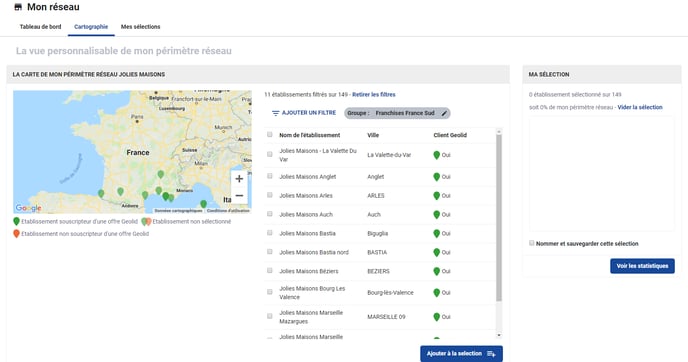Click Ajouter à la sélection button

(x=461, y=354)
